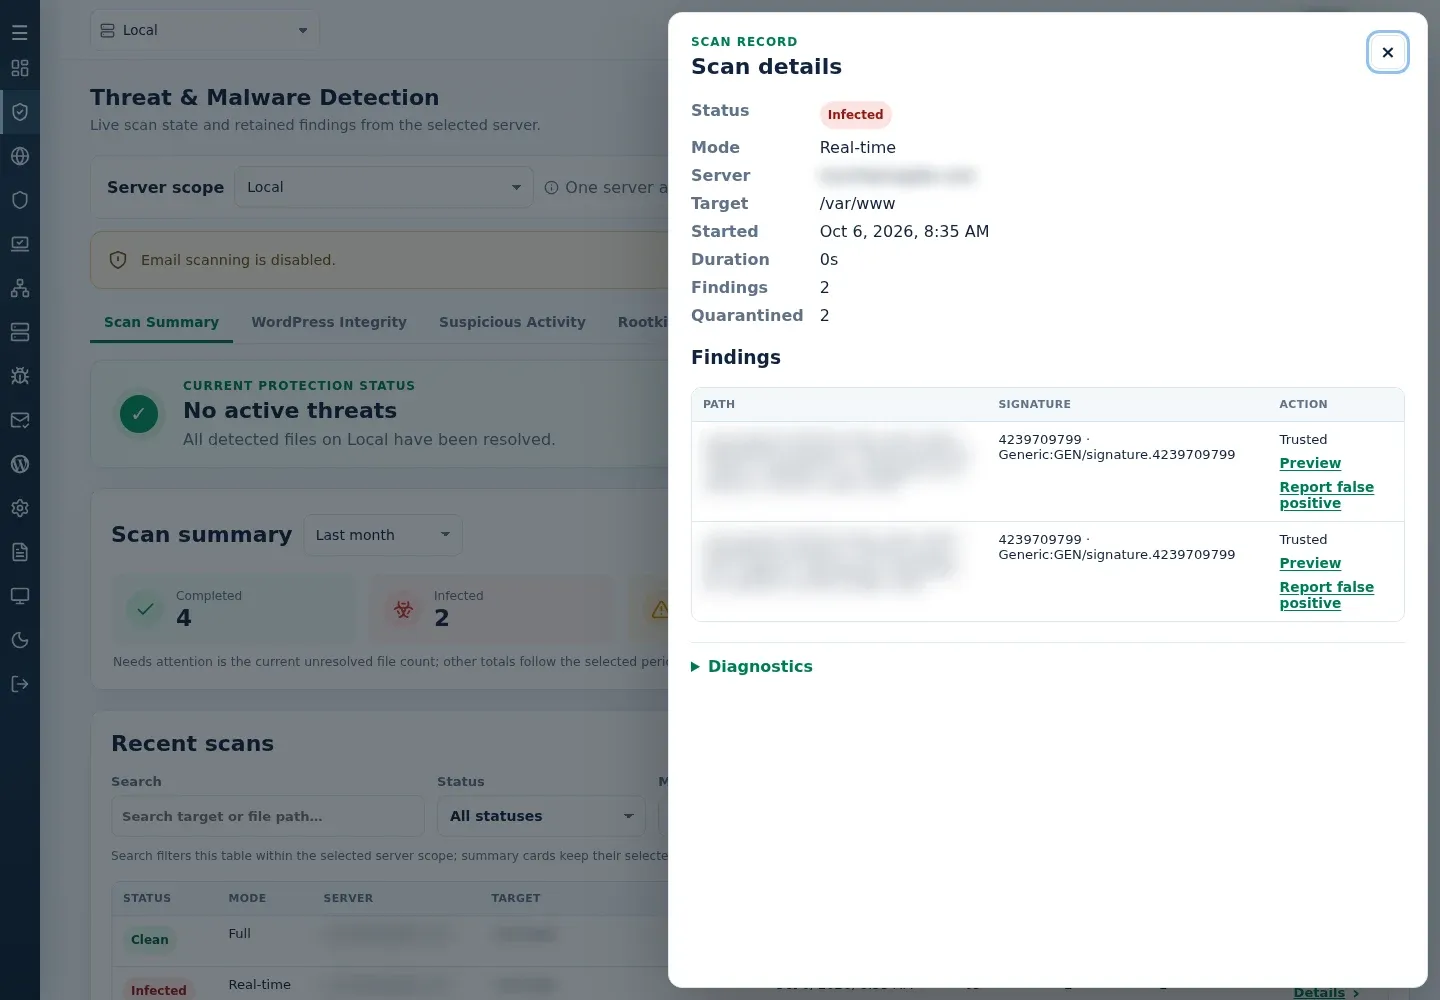Open the top Local server selector dropdown
1440x1000 pixels.
point(205,30)
